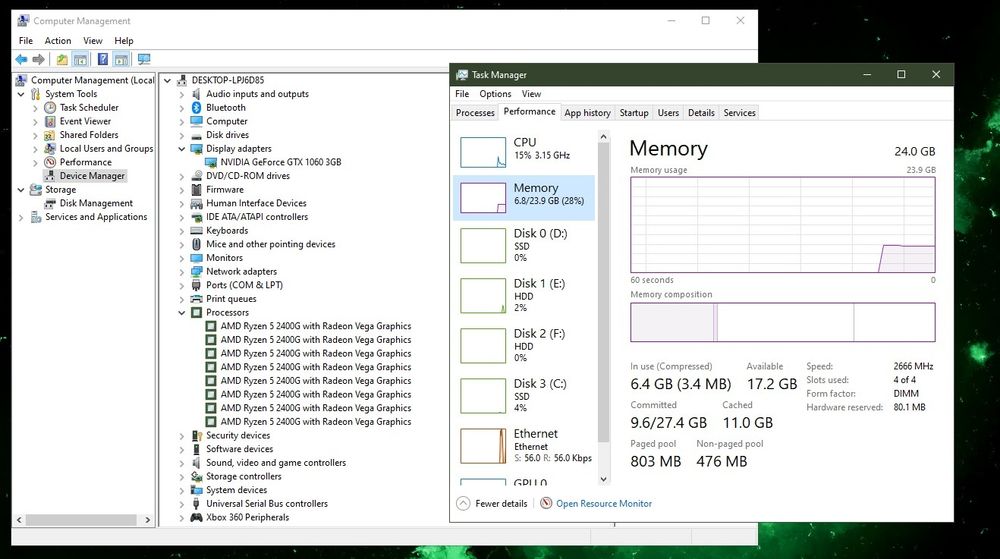Select Ports (COM & LPT) category
The image size is (1000, 559).
[244, 286]
